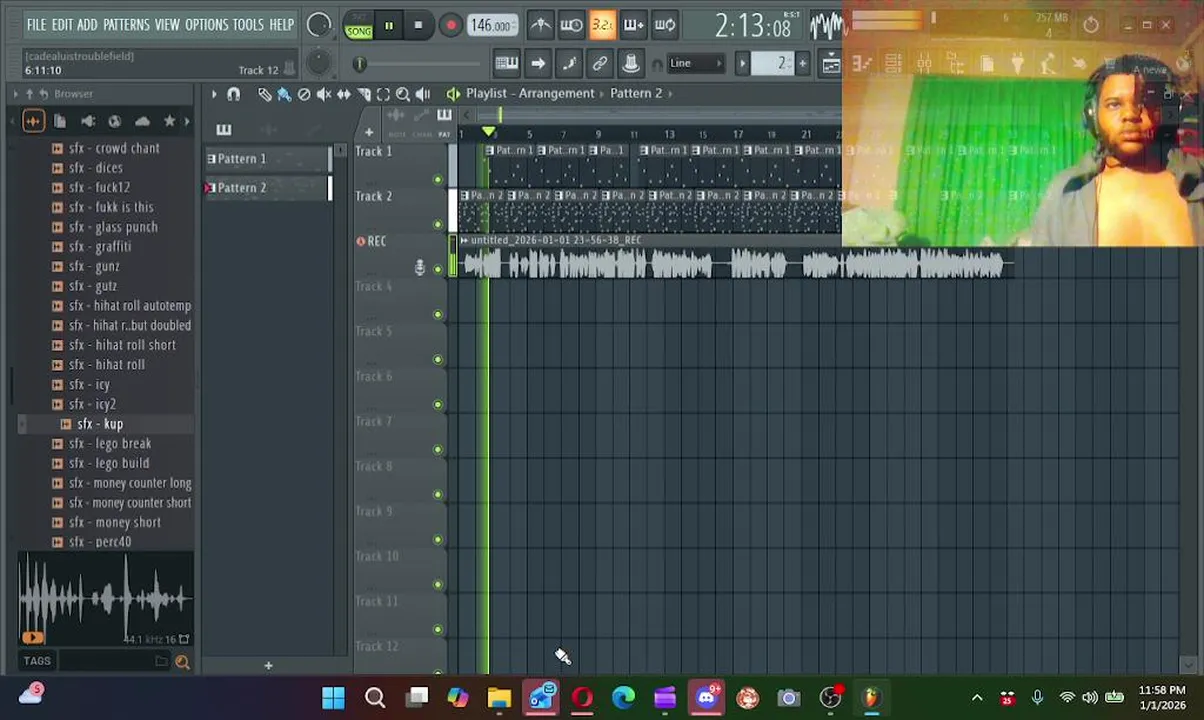Image resolution: width=1204 pixels, height=720 pixels.
Task: Select the browser files tab icon
Action: 60,121
